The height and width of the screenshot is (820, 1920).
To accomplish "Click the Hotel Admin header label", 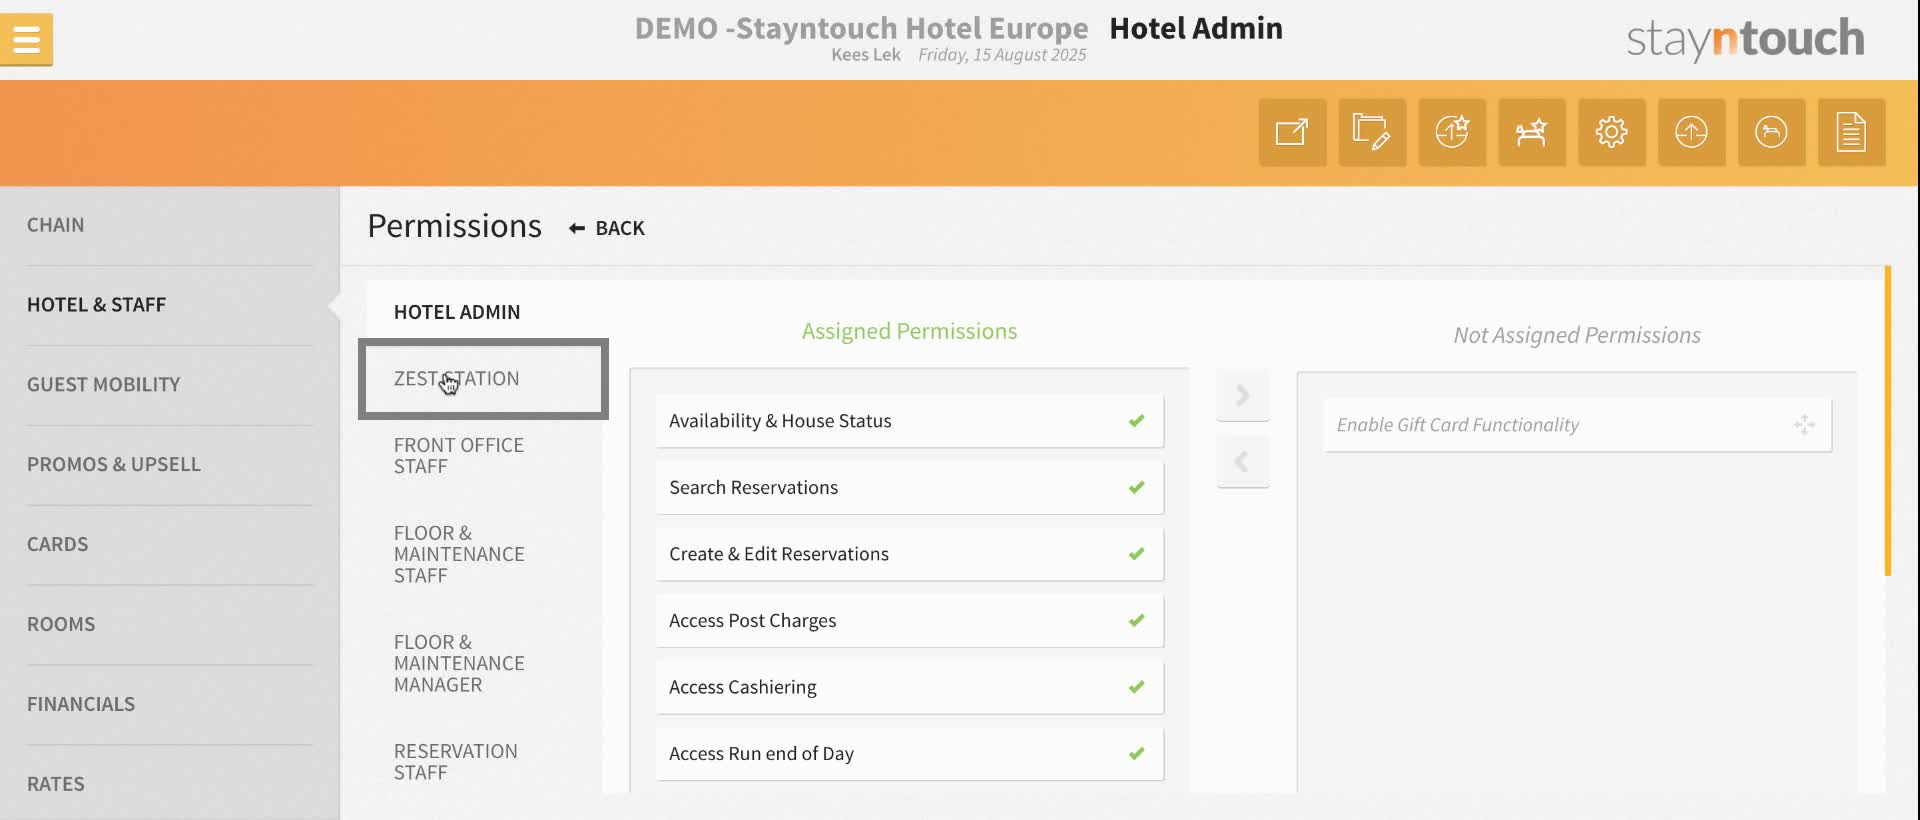I will coord(1196,28).
